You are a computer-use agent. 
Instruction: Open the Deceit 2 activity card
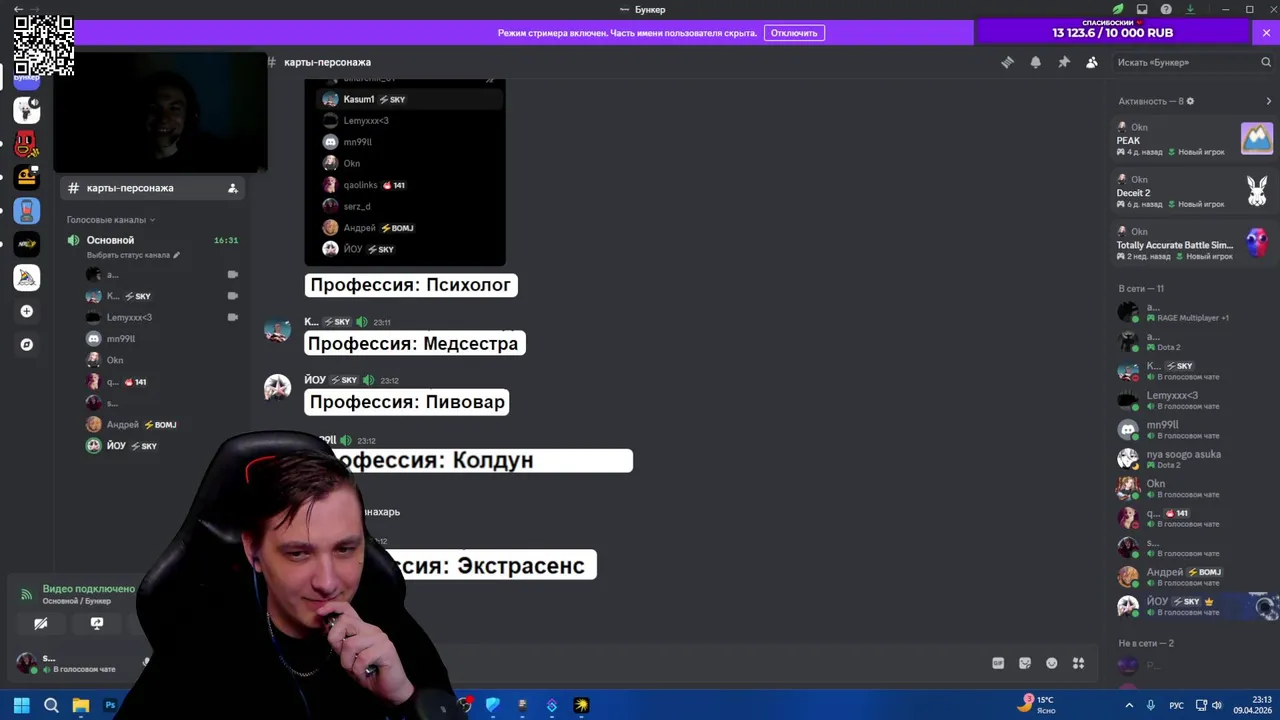1195,191
